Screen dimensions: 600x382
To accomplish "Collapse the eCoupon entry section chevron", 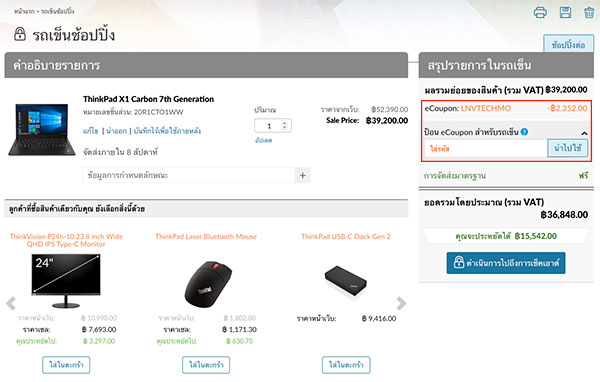I will pyautogui.click(x=584, y=133).
